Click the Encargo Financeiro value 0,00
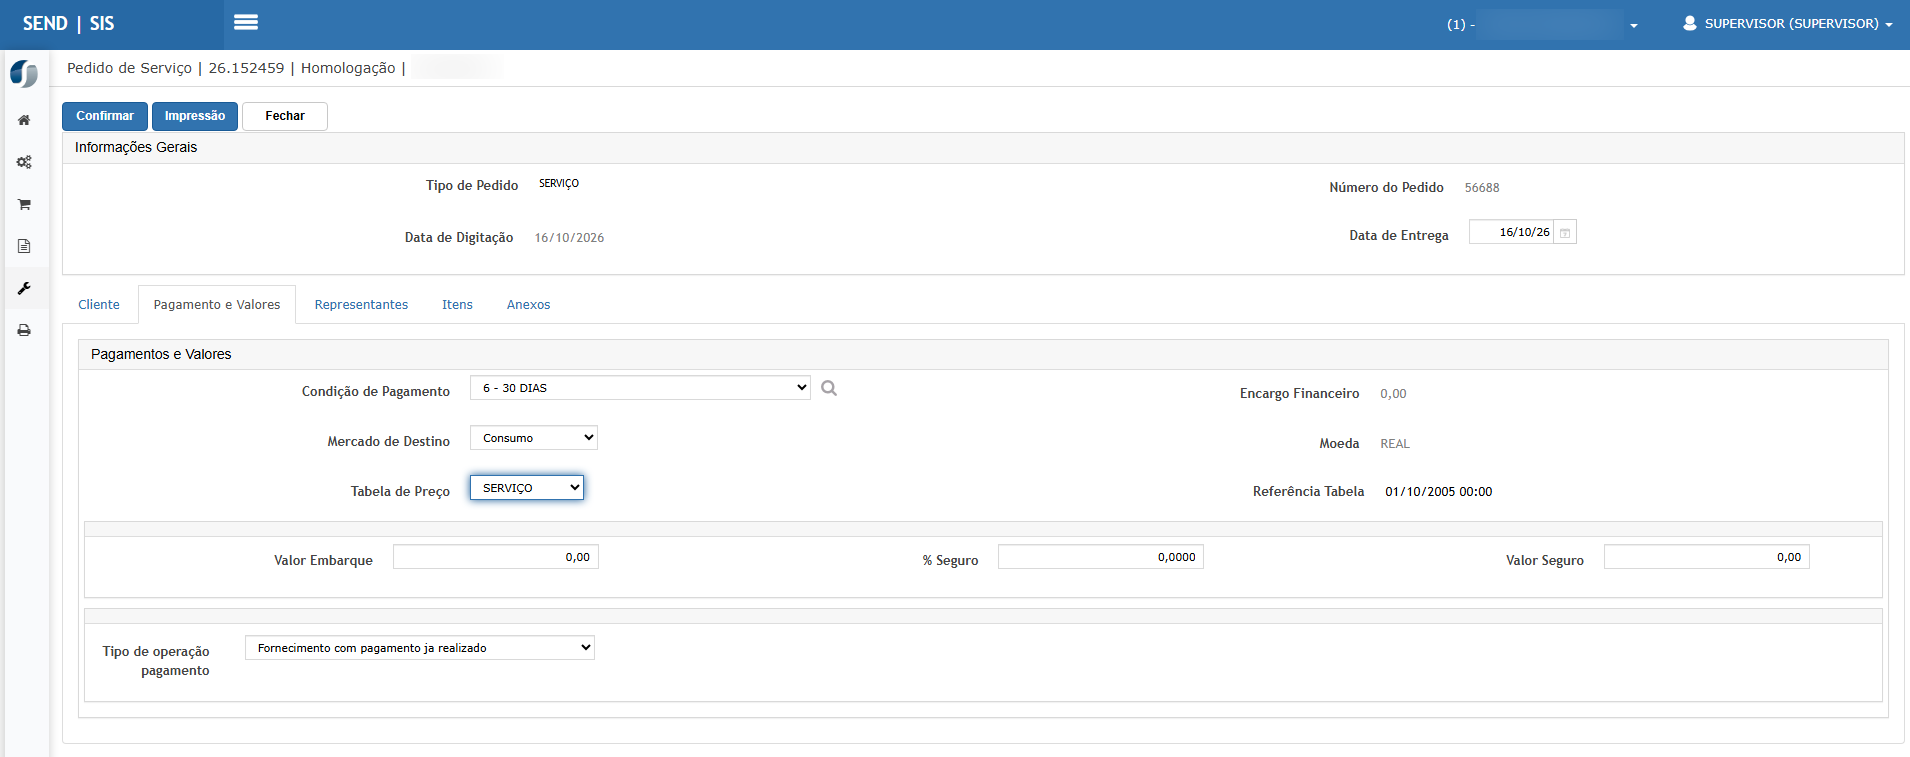1910x757 pixels. click(1393, 394)
